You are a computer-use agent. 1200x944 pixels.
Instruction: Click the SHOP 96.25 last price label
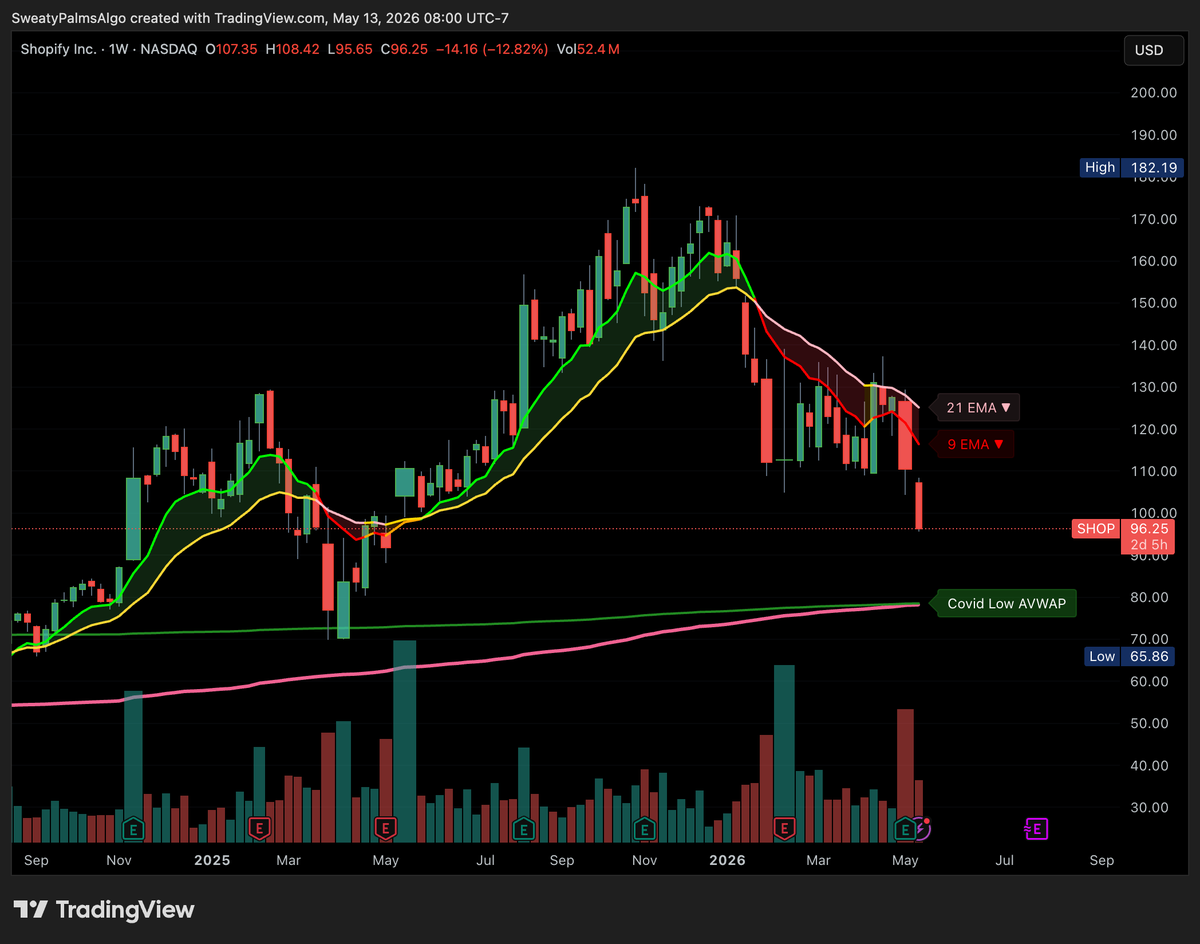(1123, 529)
